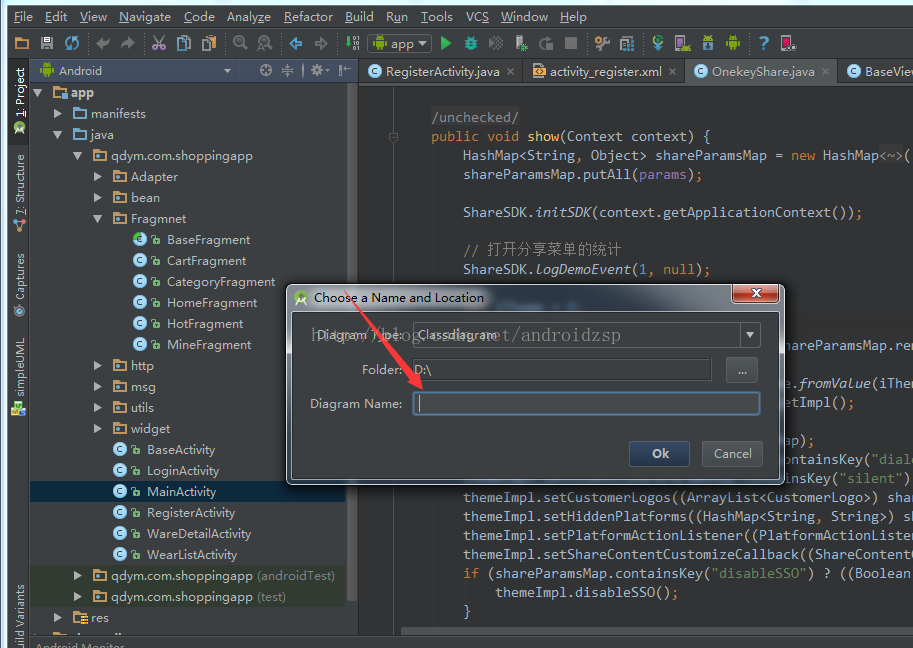This screenshot has width=913, height=648.
Task: Close the OnekeyShare.java tab
Action: [825, 72]
